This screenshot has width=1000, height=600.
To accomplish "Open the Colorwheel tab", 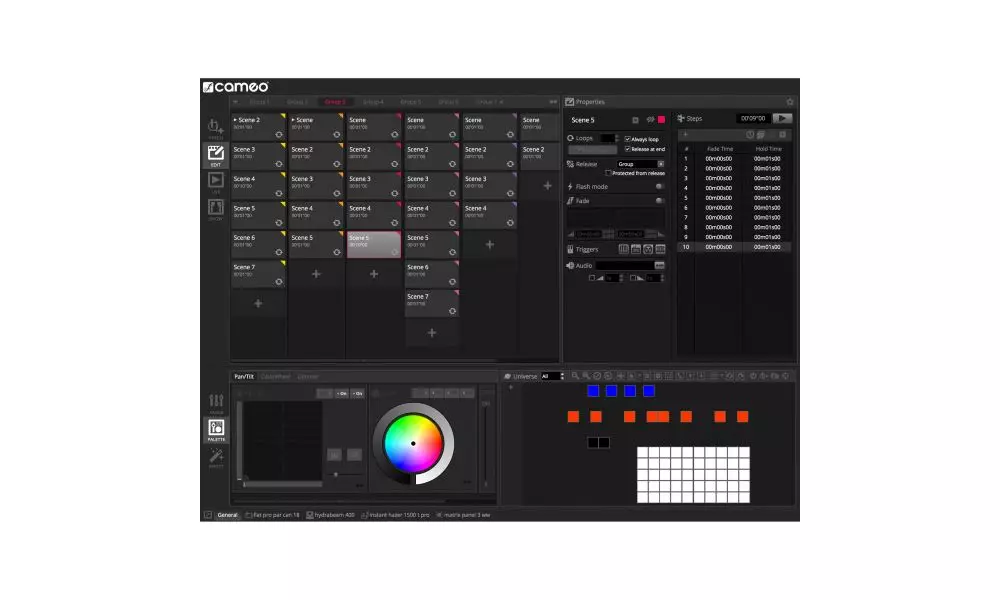I will [276, 377].
